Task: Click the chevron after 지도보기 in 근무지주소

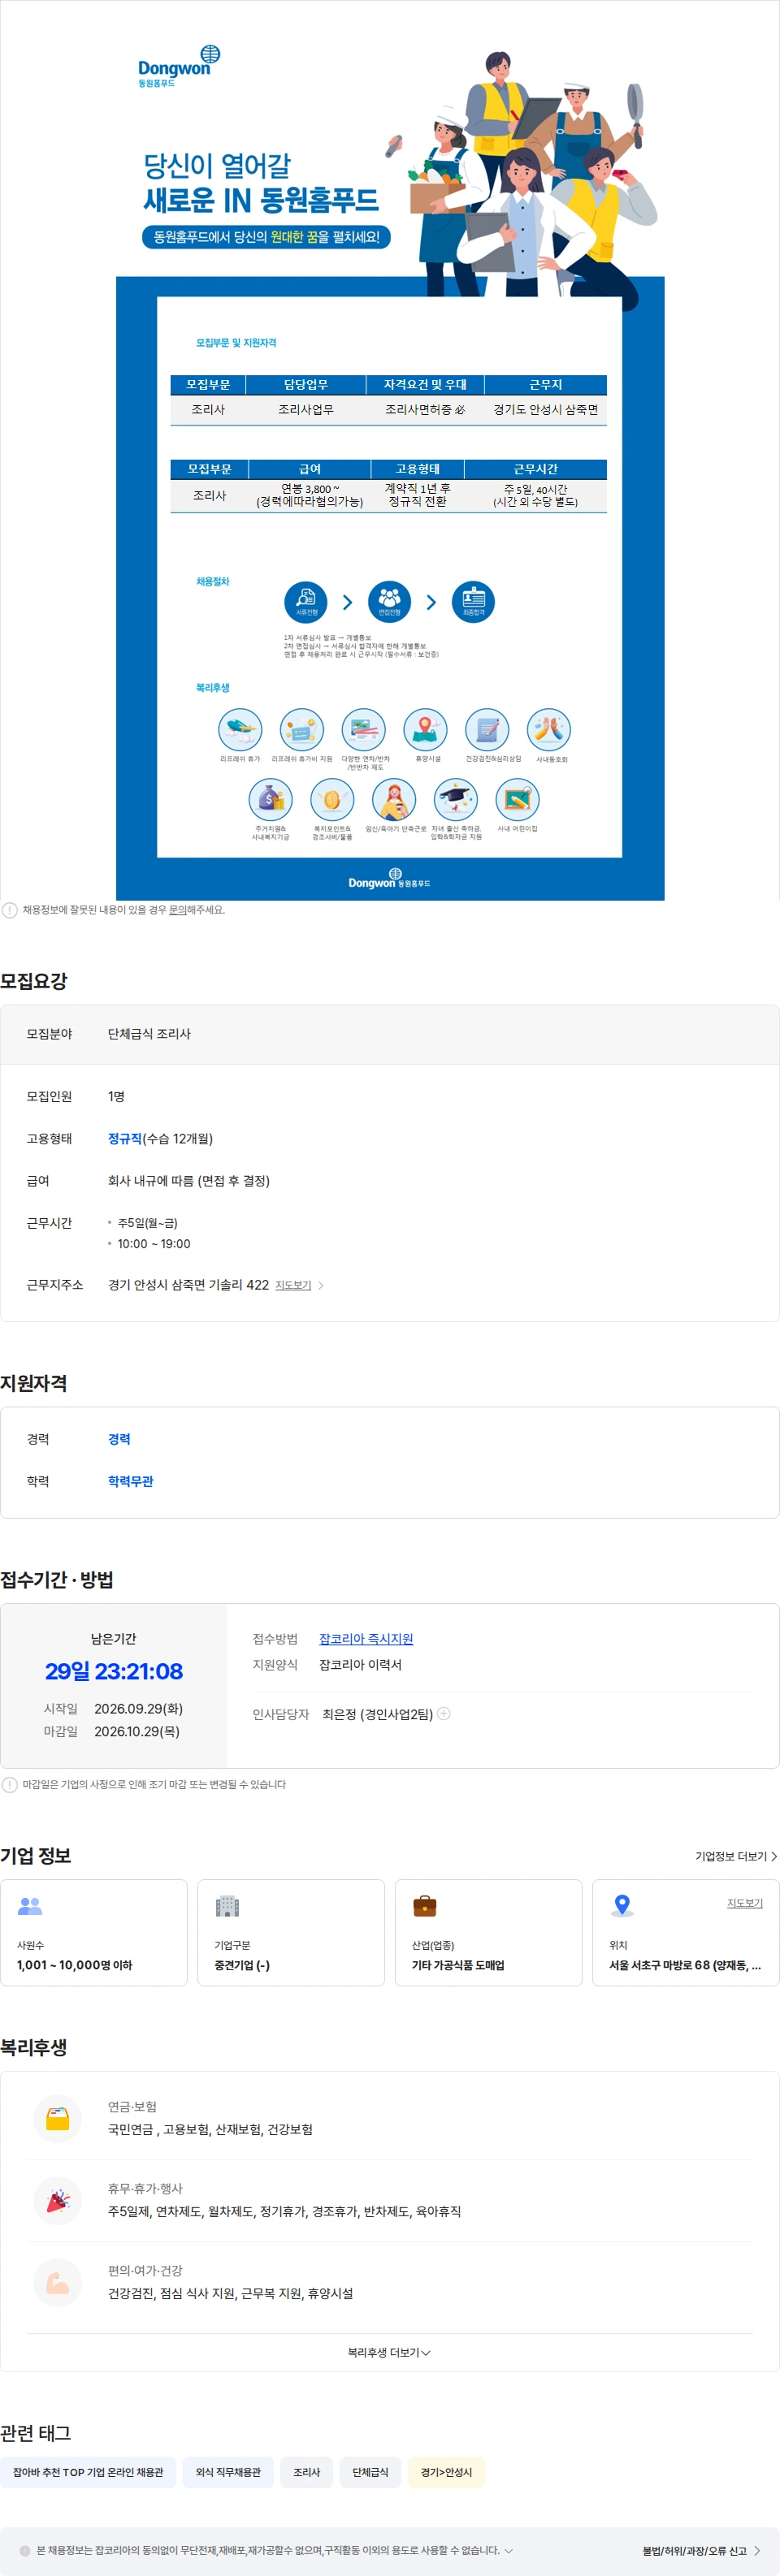Action: click(321, 1285)
